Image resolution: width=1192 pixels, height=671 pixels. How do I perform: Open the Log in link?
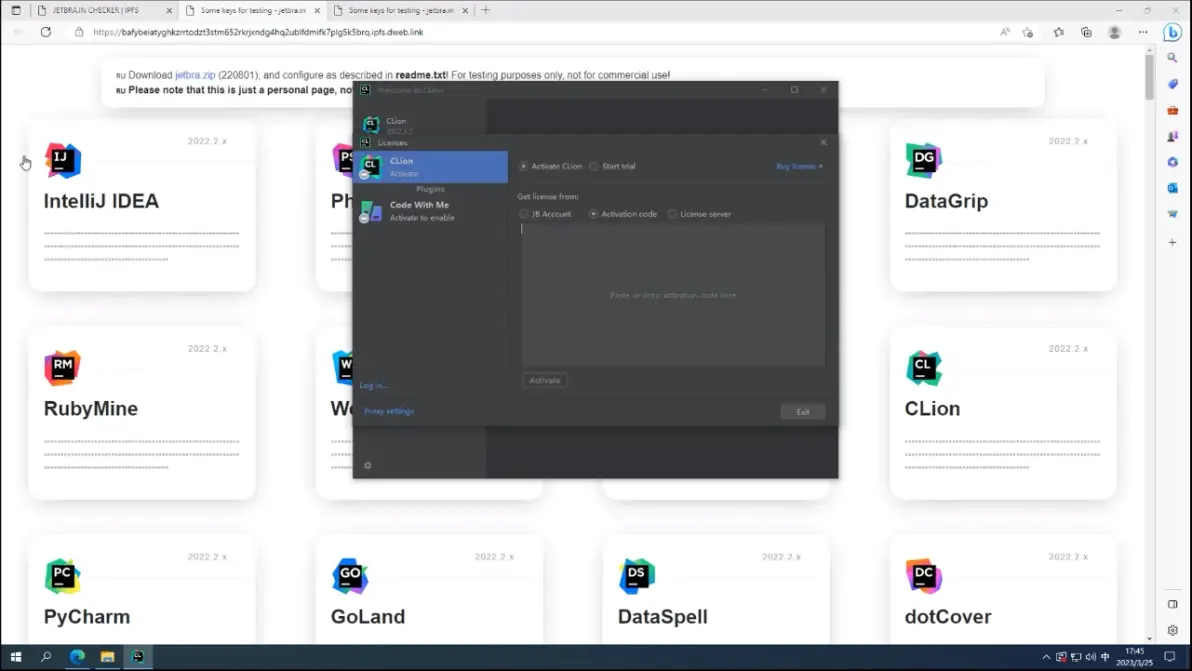click(x=373, y=386)
